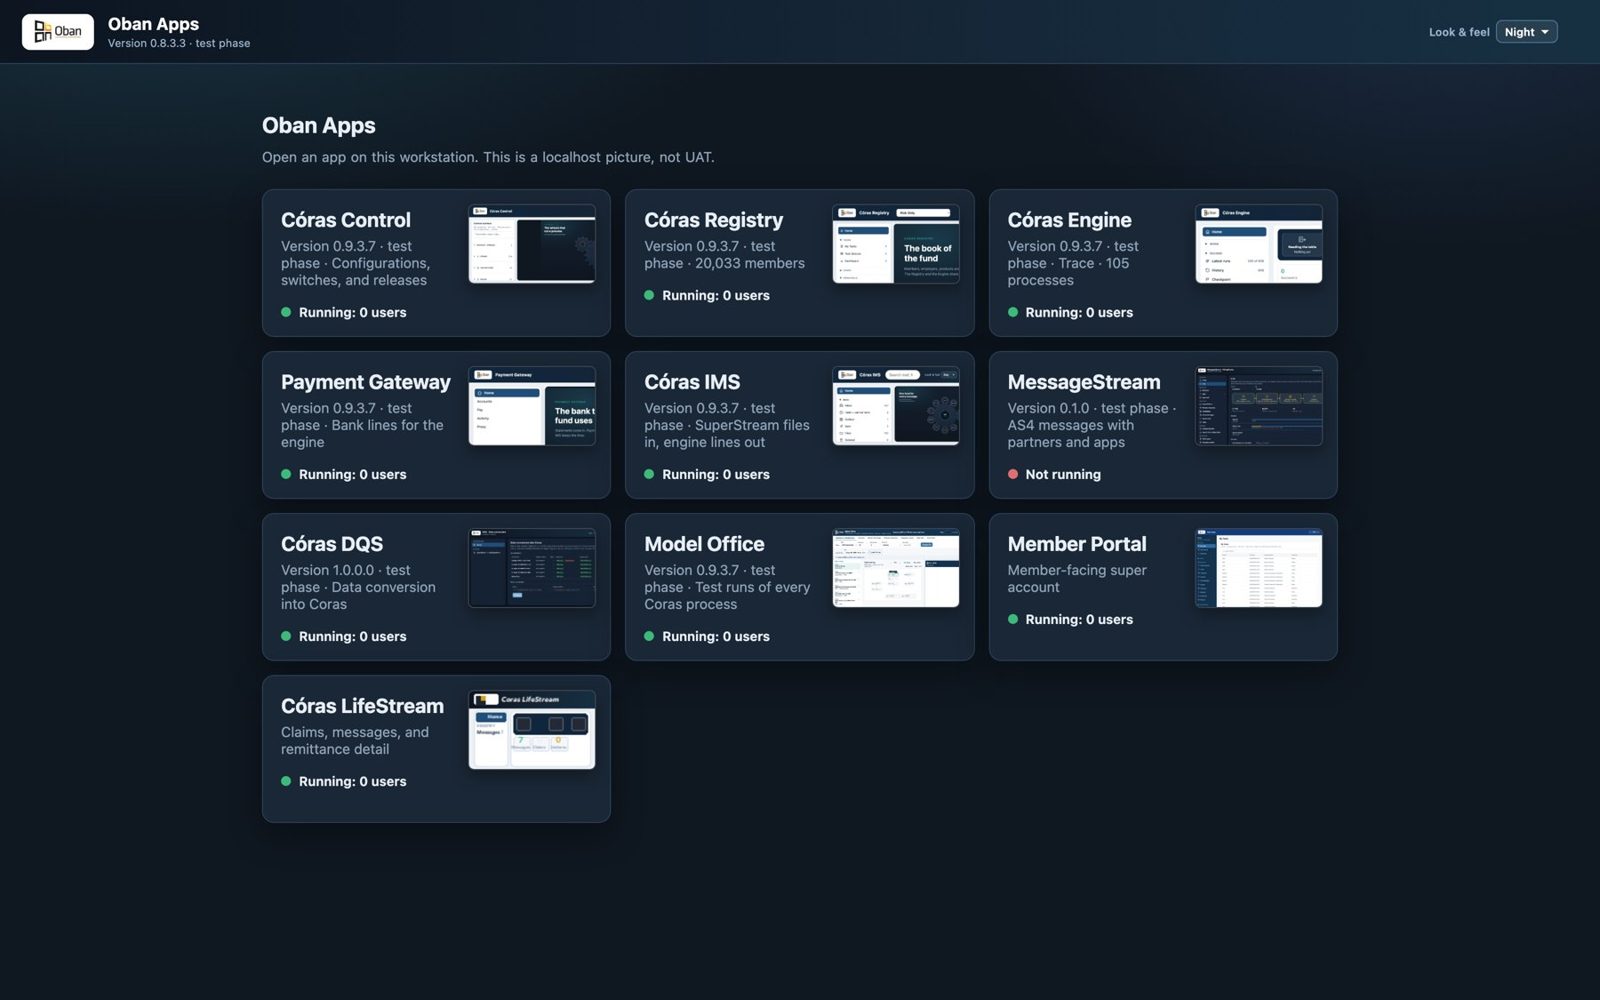Image resolution: width=1600 pixels, height=1000 pixels.
Task: Click the 'Oban Apps' header title
Action: tap(153, 24)
